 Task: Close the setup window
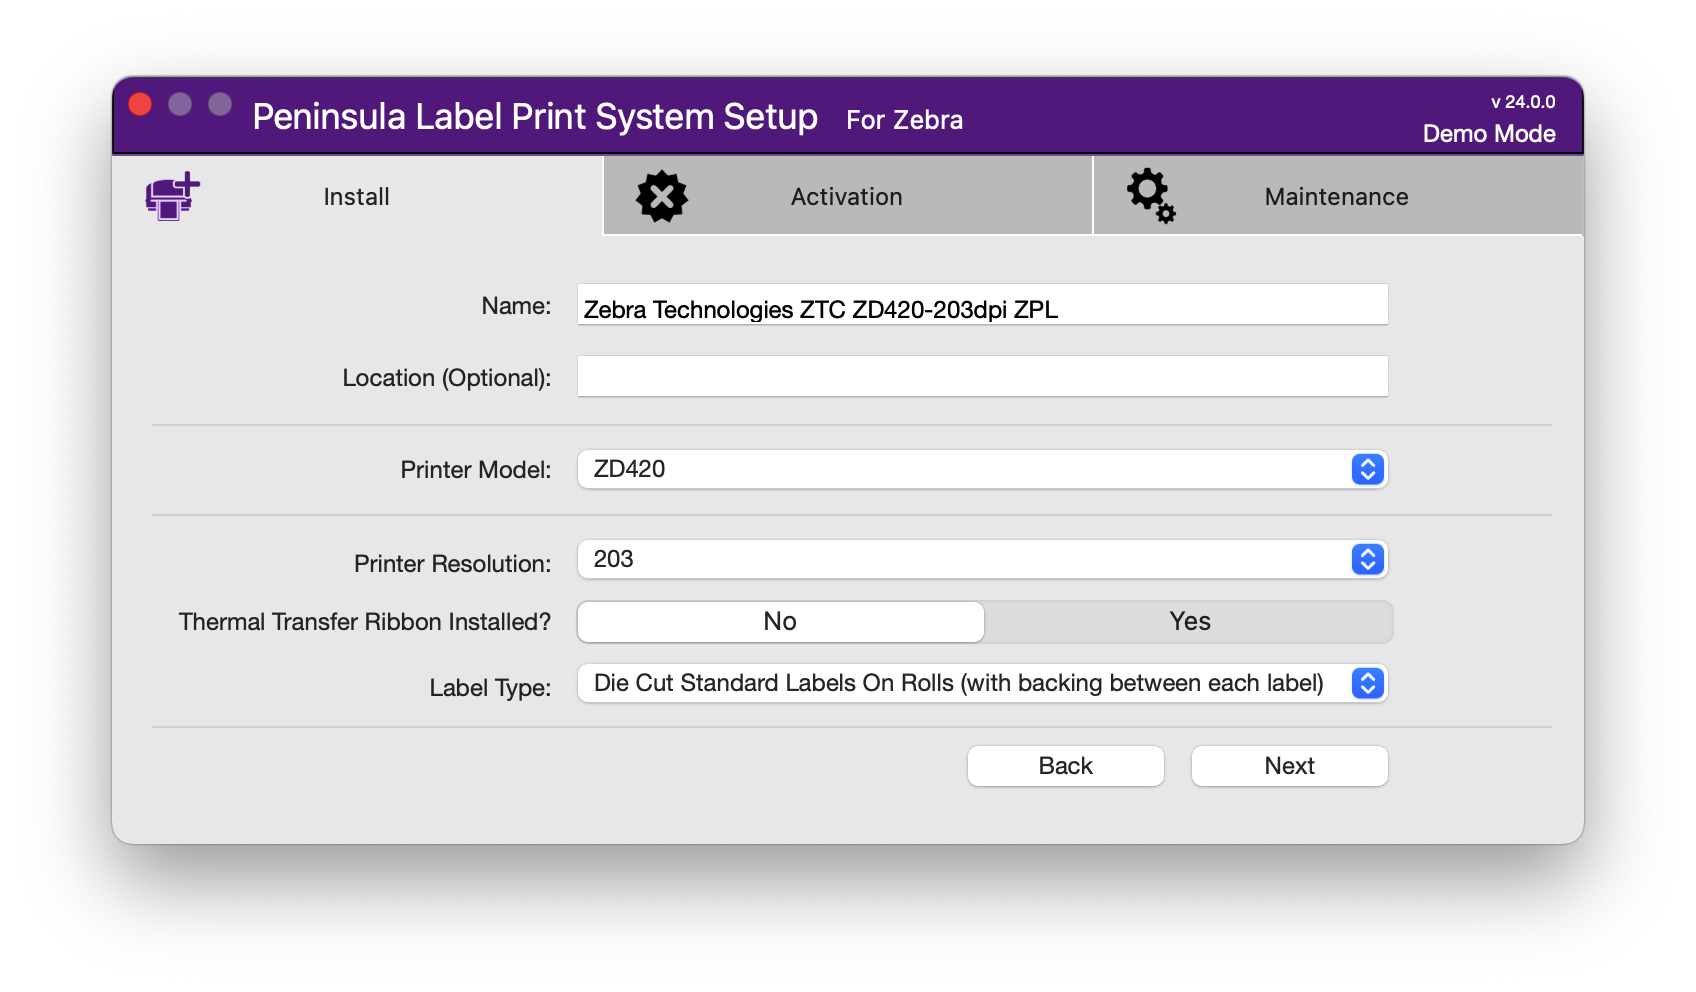click(x=141, y=104)
